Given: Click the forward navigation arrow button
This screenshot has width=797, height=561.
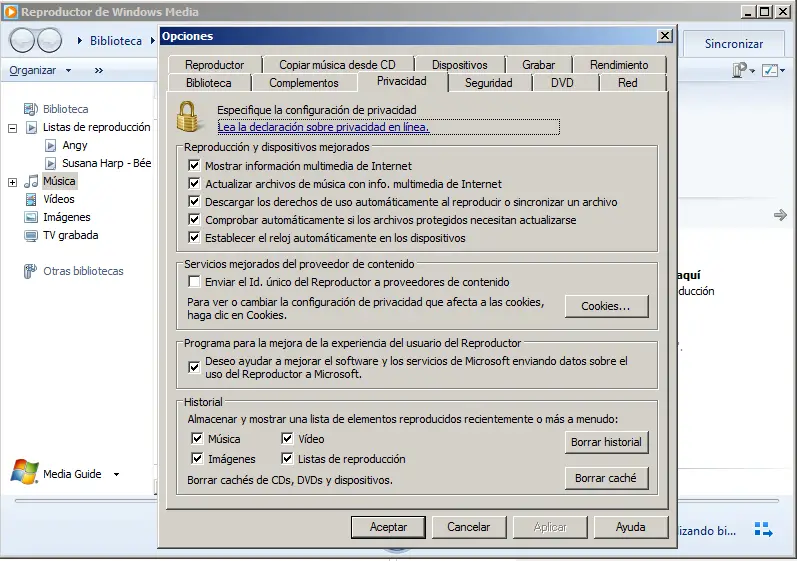Looking at the screenshot, I should click(x=49, y=40).
